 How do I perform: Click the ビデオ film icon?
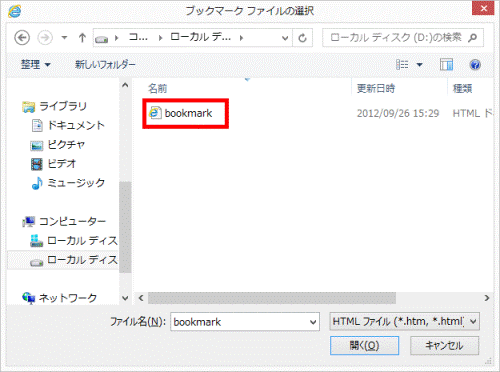[37, 164]
